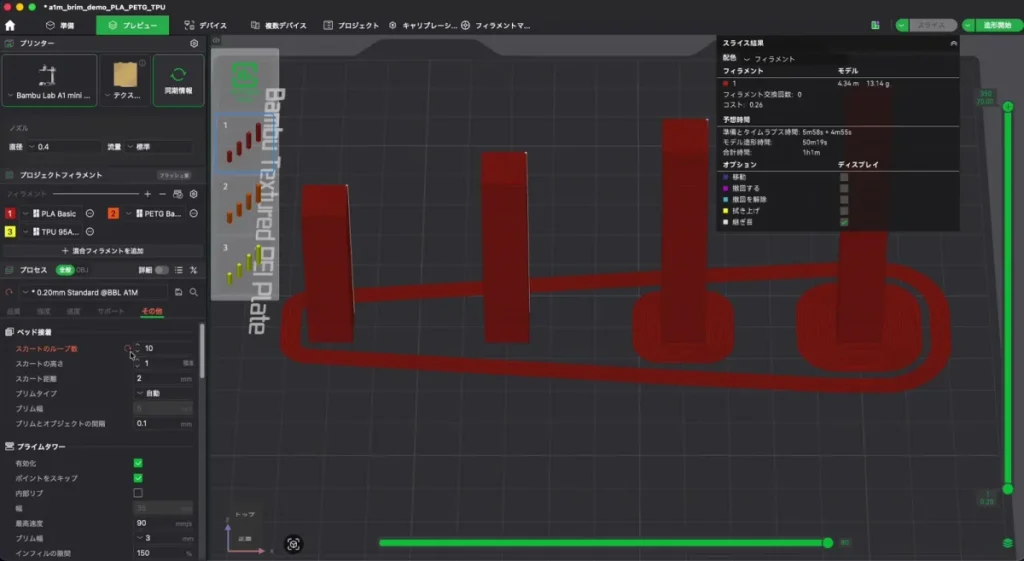Select 全般 global scope button

(64, 270)
